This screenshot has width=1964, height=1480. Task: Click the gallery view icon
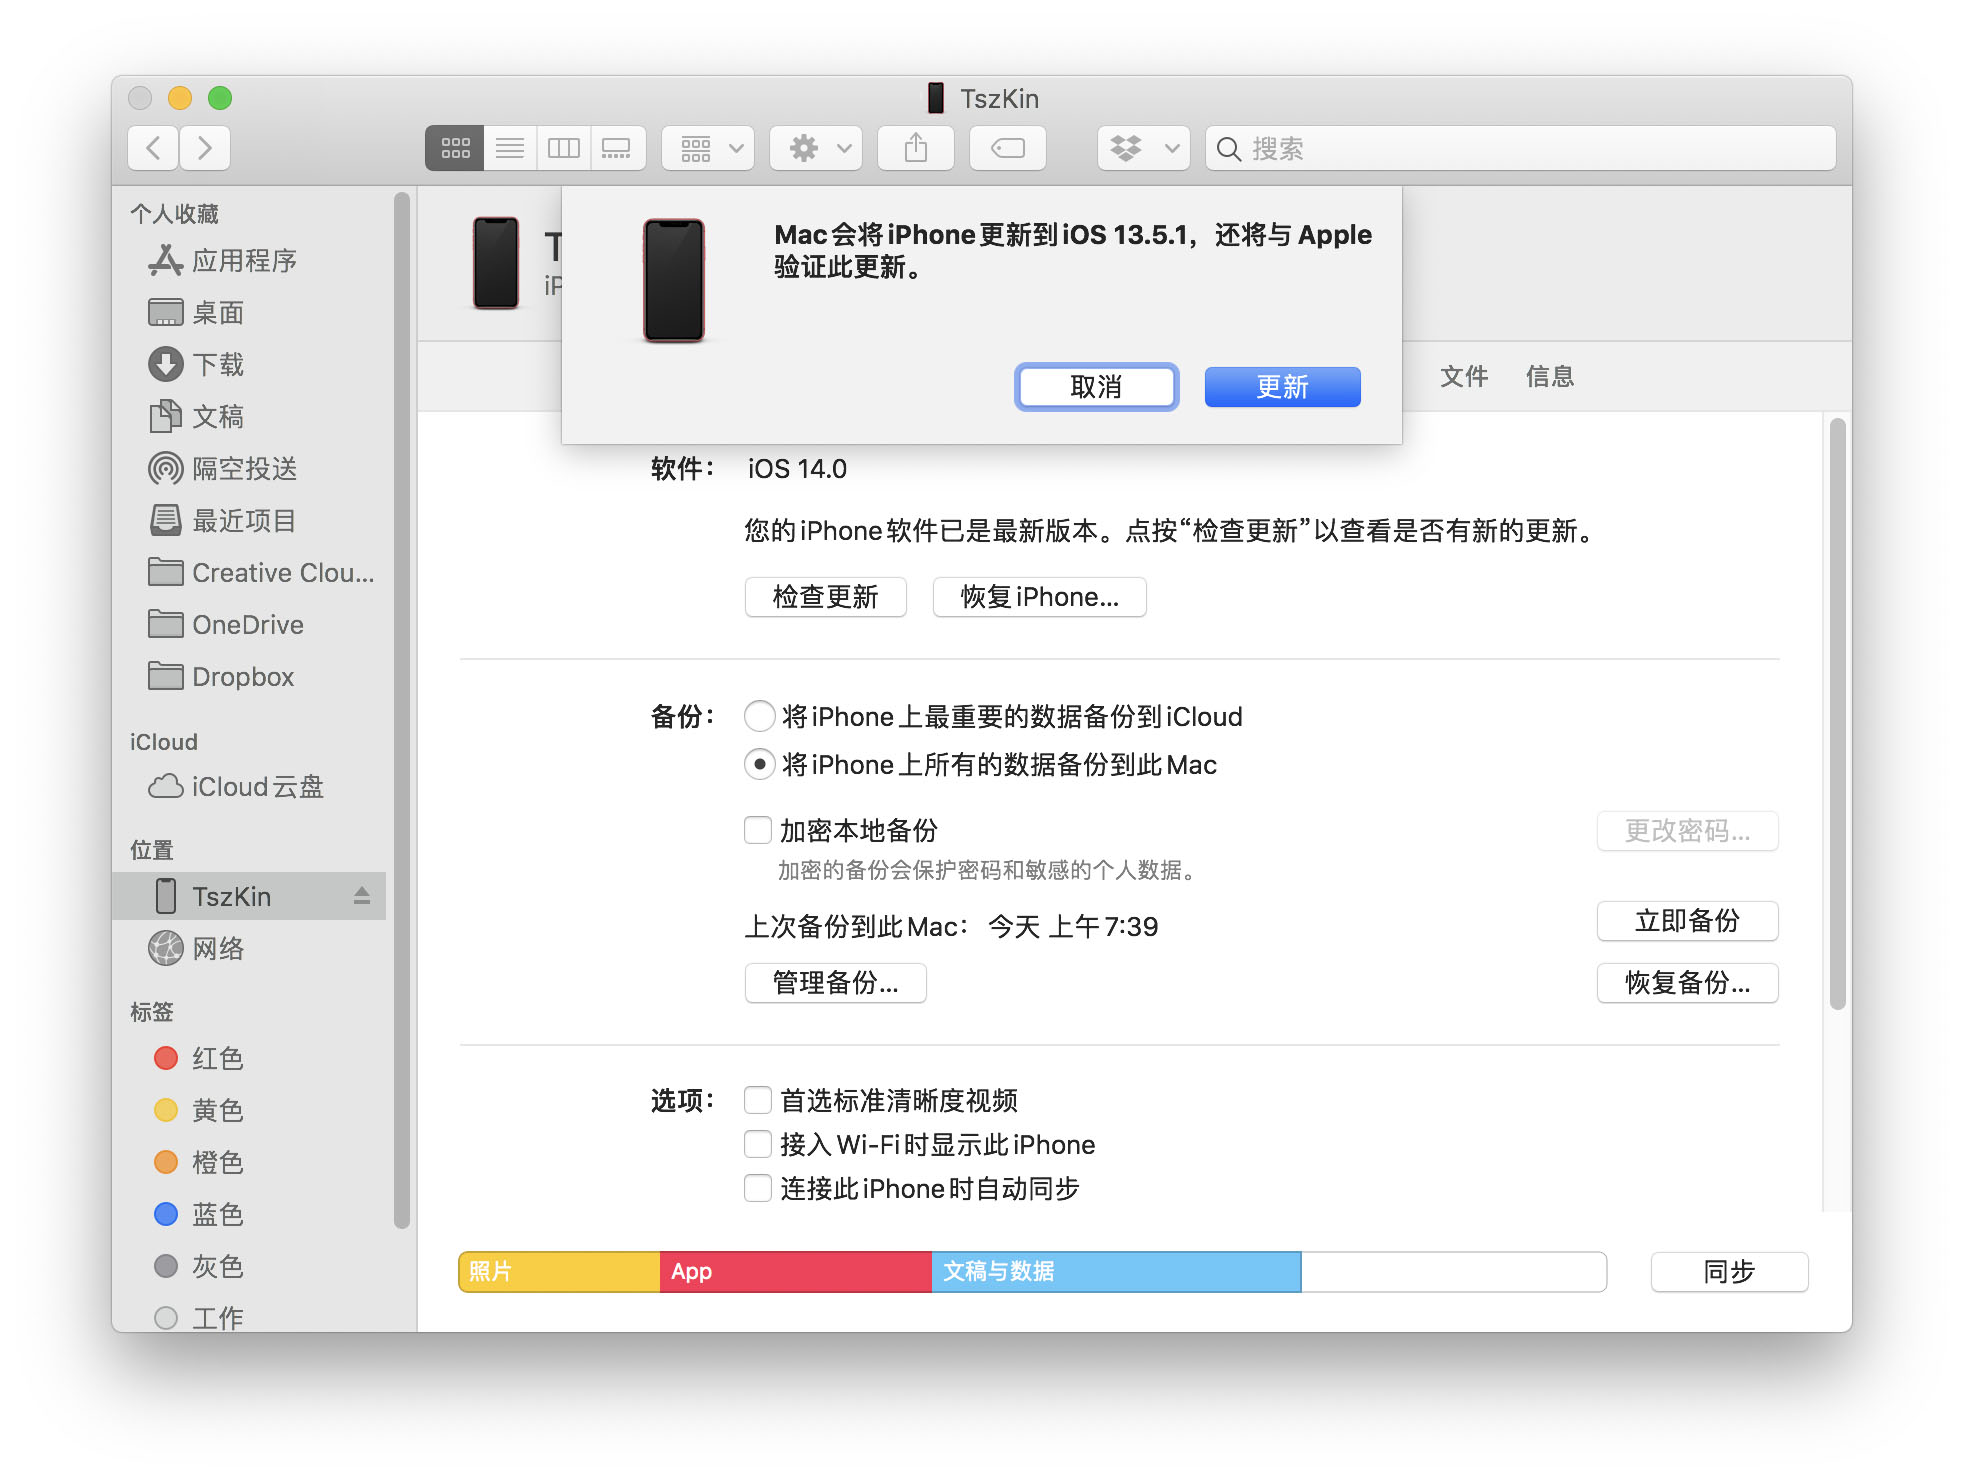(617, 148)
